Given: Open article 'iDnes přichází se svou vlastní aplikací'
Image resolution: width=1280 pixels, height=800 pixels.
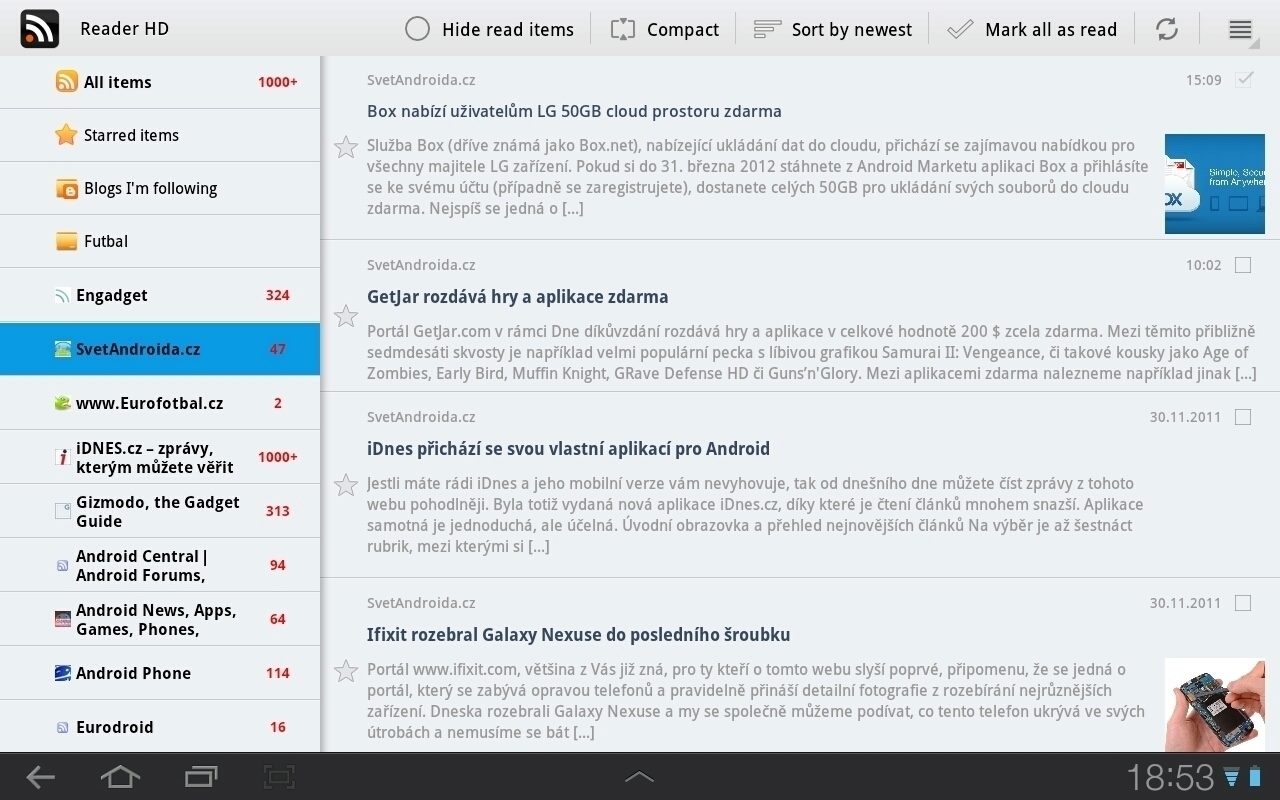Looking at the screenshot, I should (x=568, y=449).
